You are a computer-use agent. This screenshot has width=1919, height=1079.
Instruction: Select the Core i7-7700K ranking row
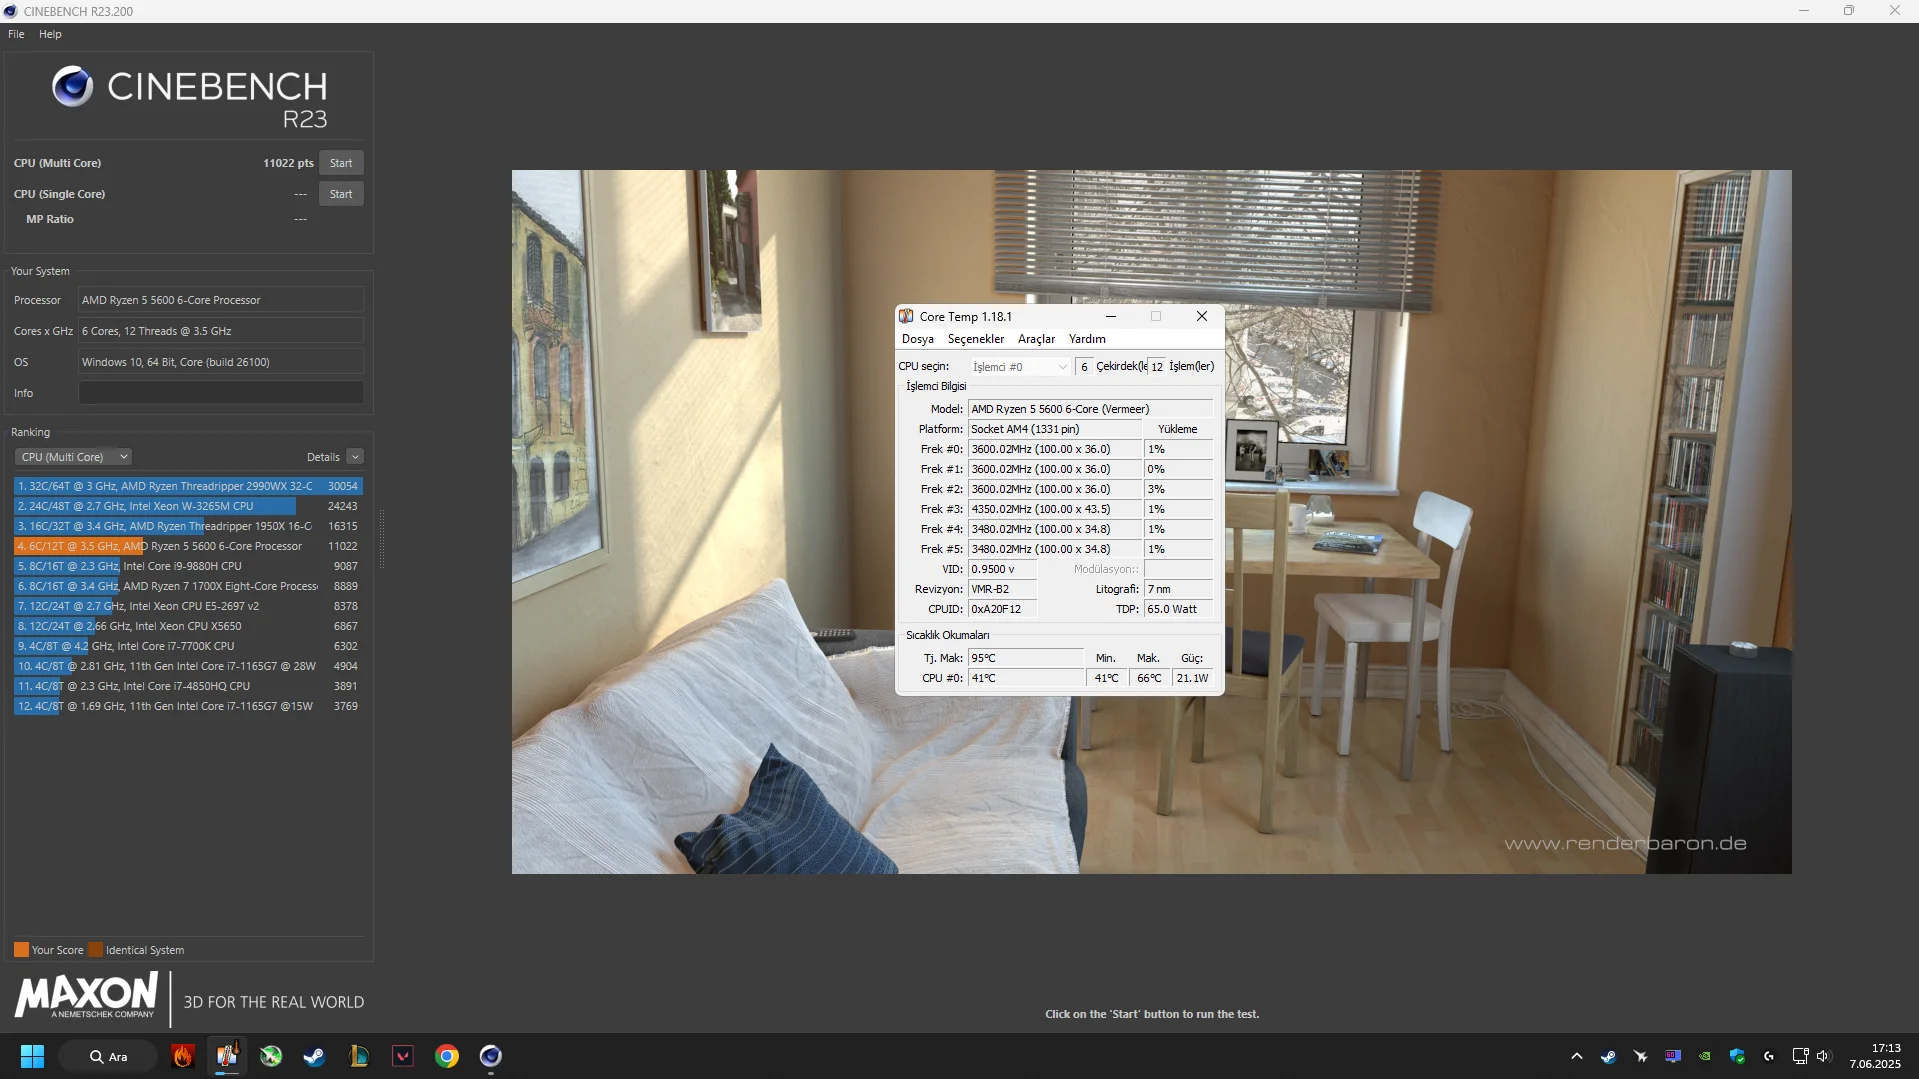[188, 646]
